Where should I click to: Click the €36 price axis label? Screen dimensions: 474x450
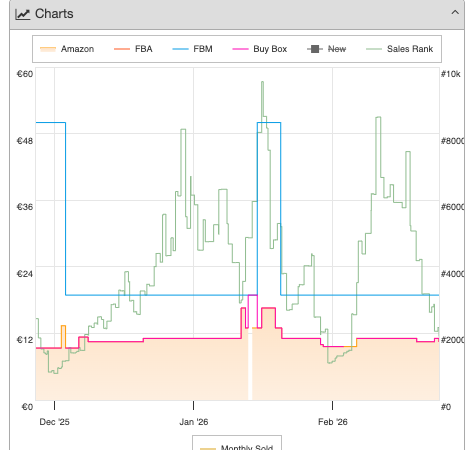pyautogui.click(x=25, y=207)
